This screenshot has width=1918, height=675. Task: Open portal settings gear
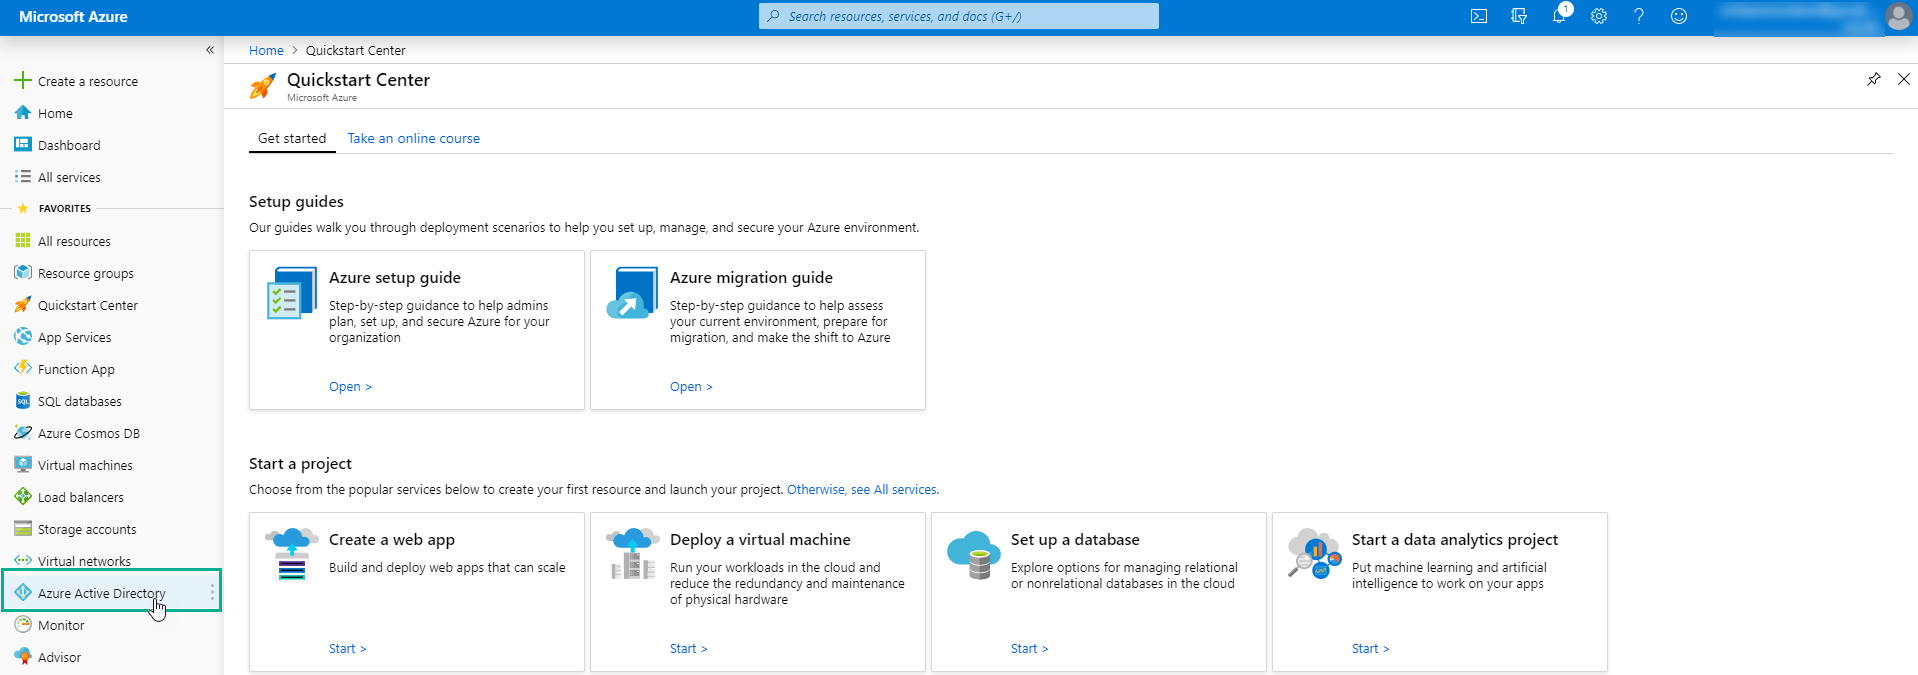[1599, 16]
